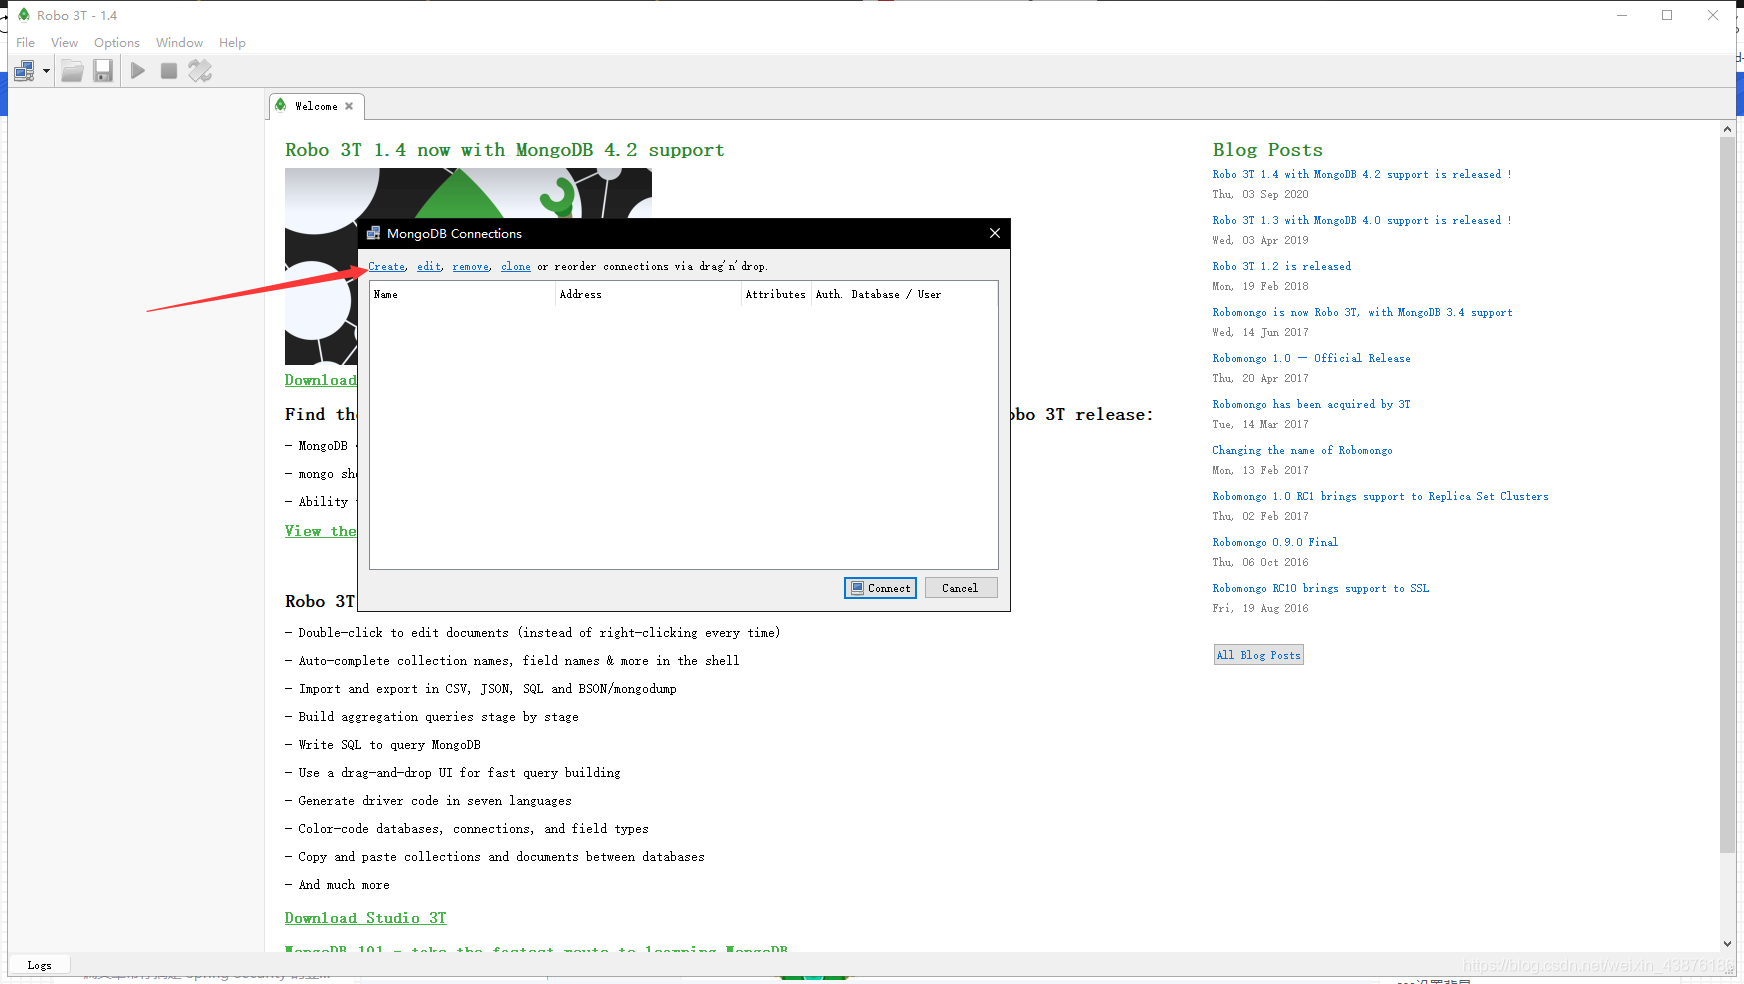Click the scrollbar down arrow on welcome page
The width and height of the screenshot is (1744, 984).
point(1727,943)
